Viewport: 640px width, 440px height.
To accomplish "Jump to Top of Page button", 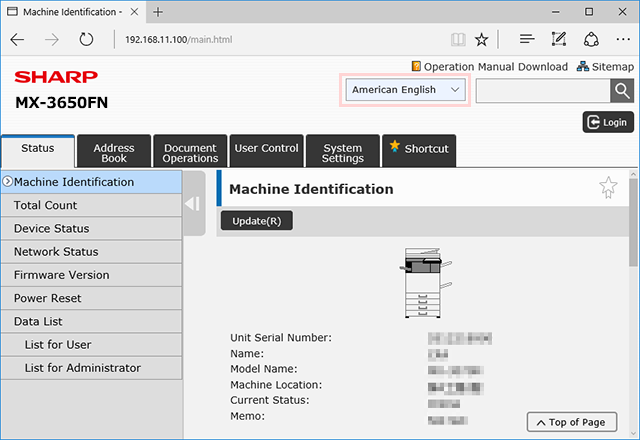I will pos(572,422).
